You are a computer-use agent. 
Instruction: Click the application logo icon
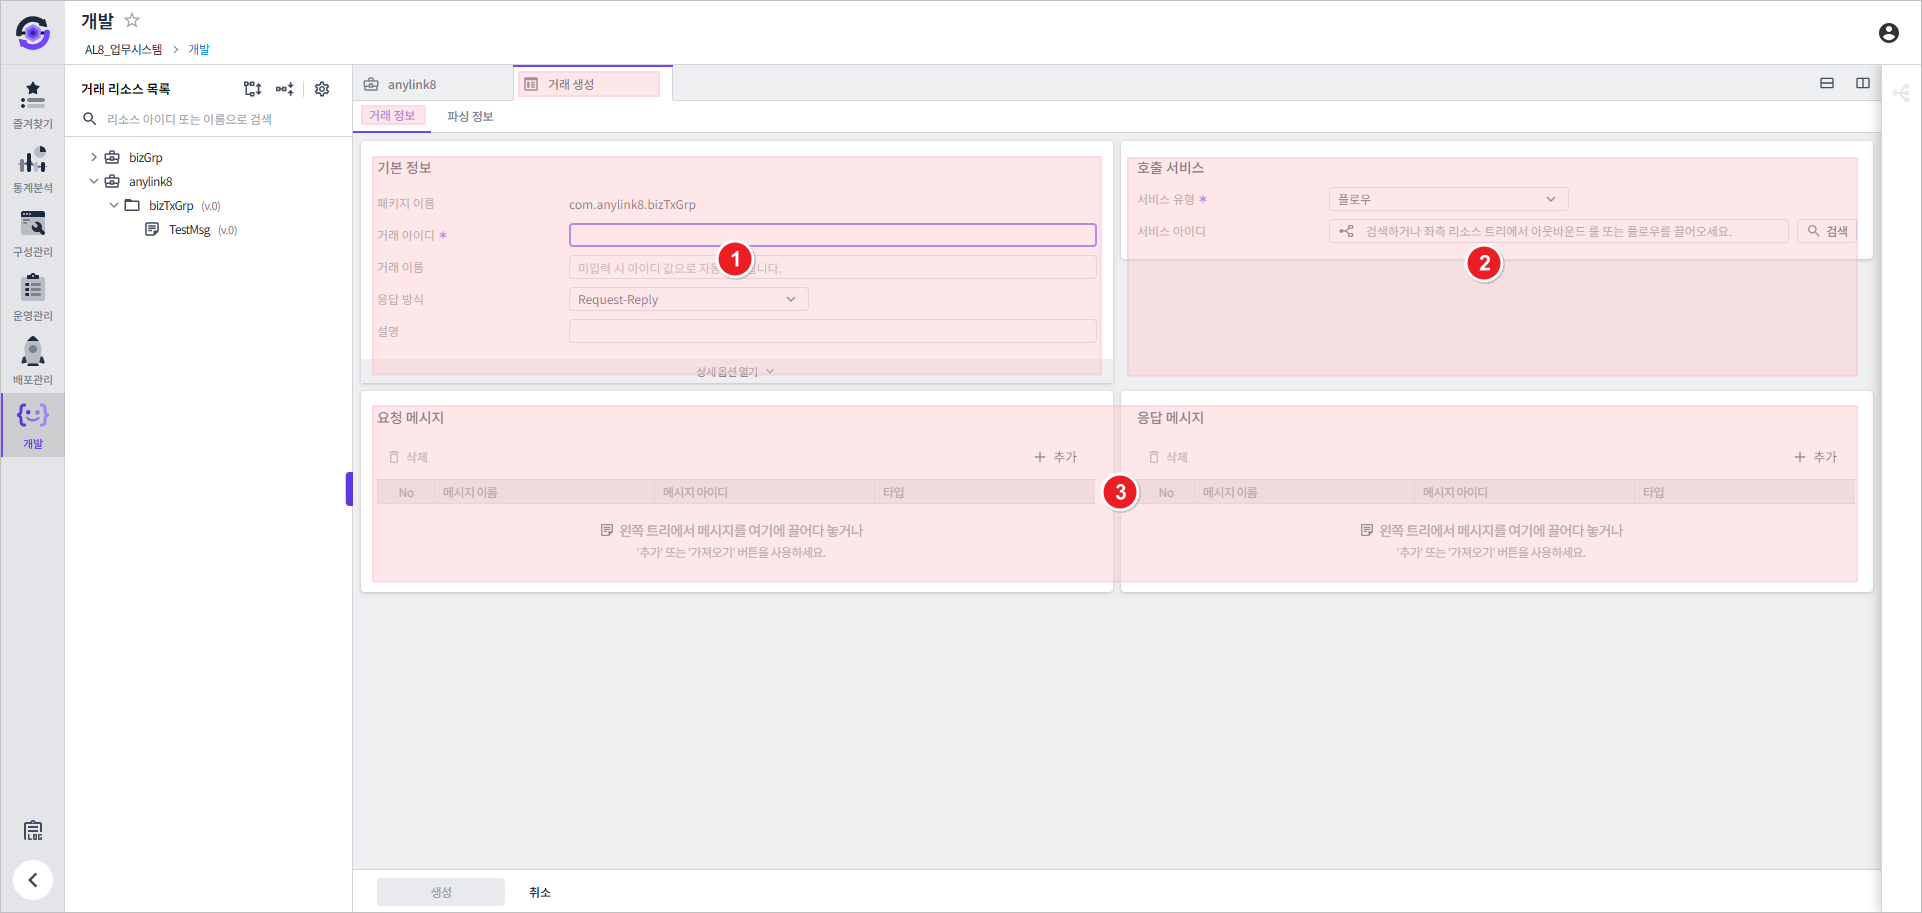point(33,33)
